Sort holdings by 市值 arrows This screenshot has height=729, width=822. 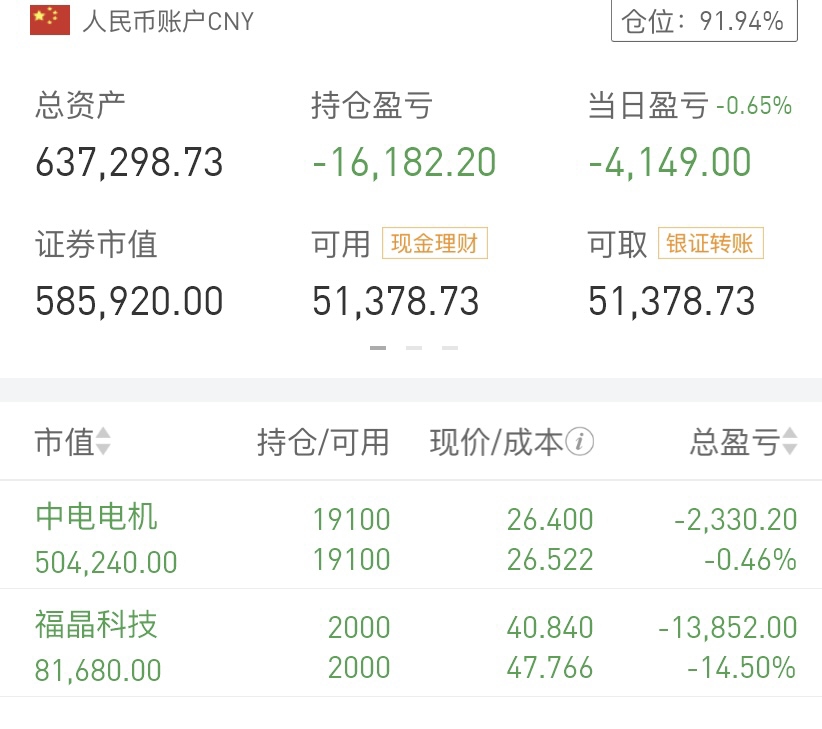(x=103, y=442)
